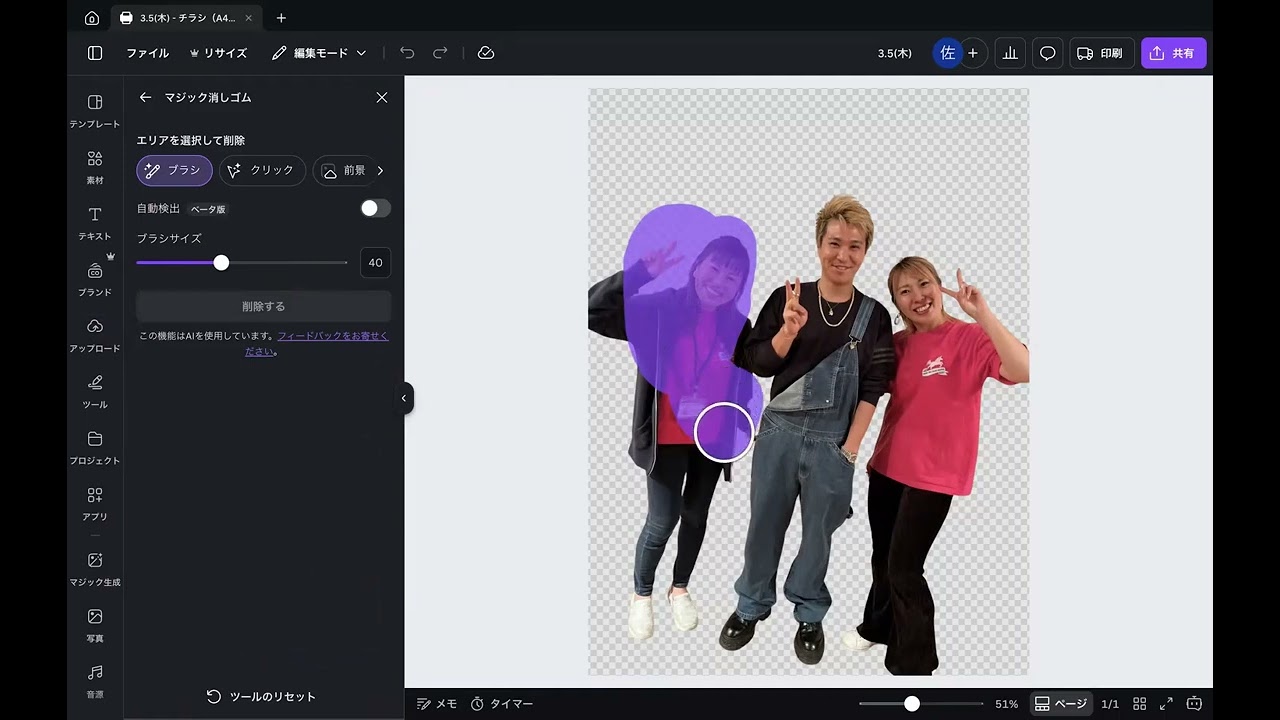Click the 共有 share button
This screenshot has height=720, width=1280.
1173,53
